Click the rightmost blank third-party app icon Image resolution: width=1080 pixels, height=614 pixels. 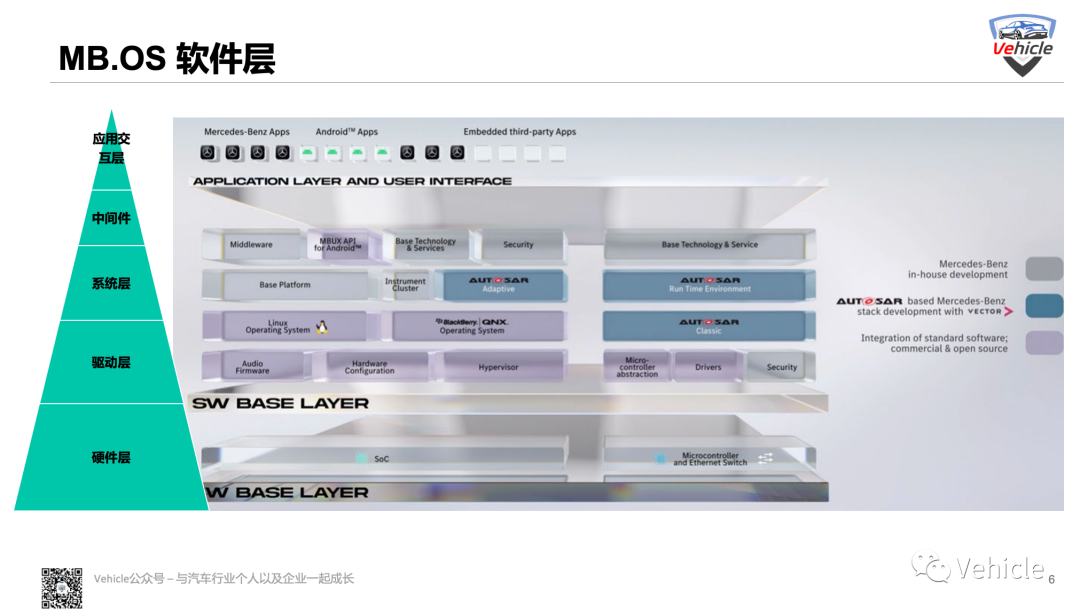557,153
